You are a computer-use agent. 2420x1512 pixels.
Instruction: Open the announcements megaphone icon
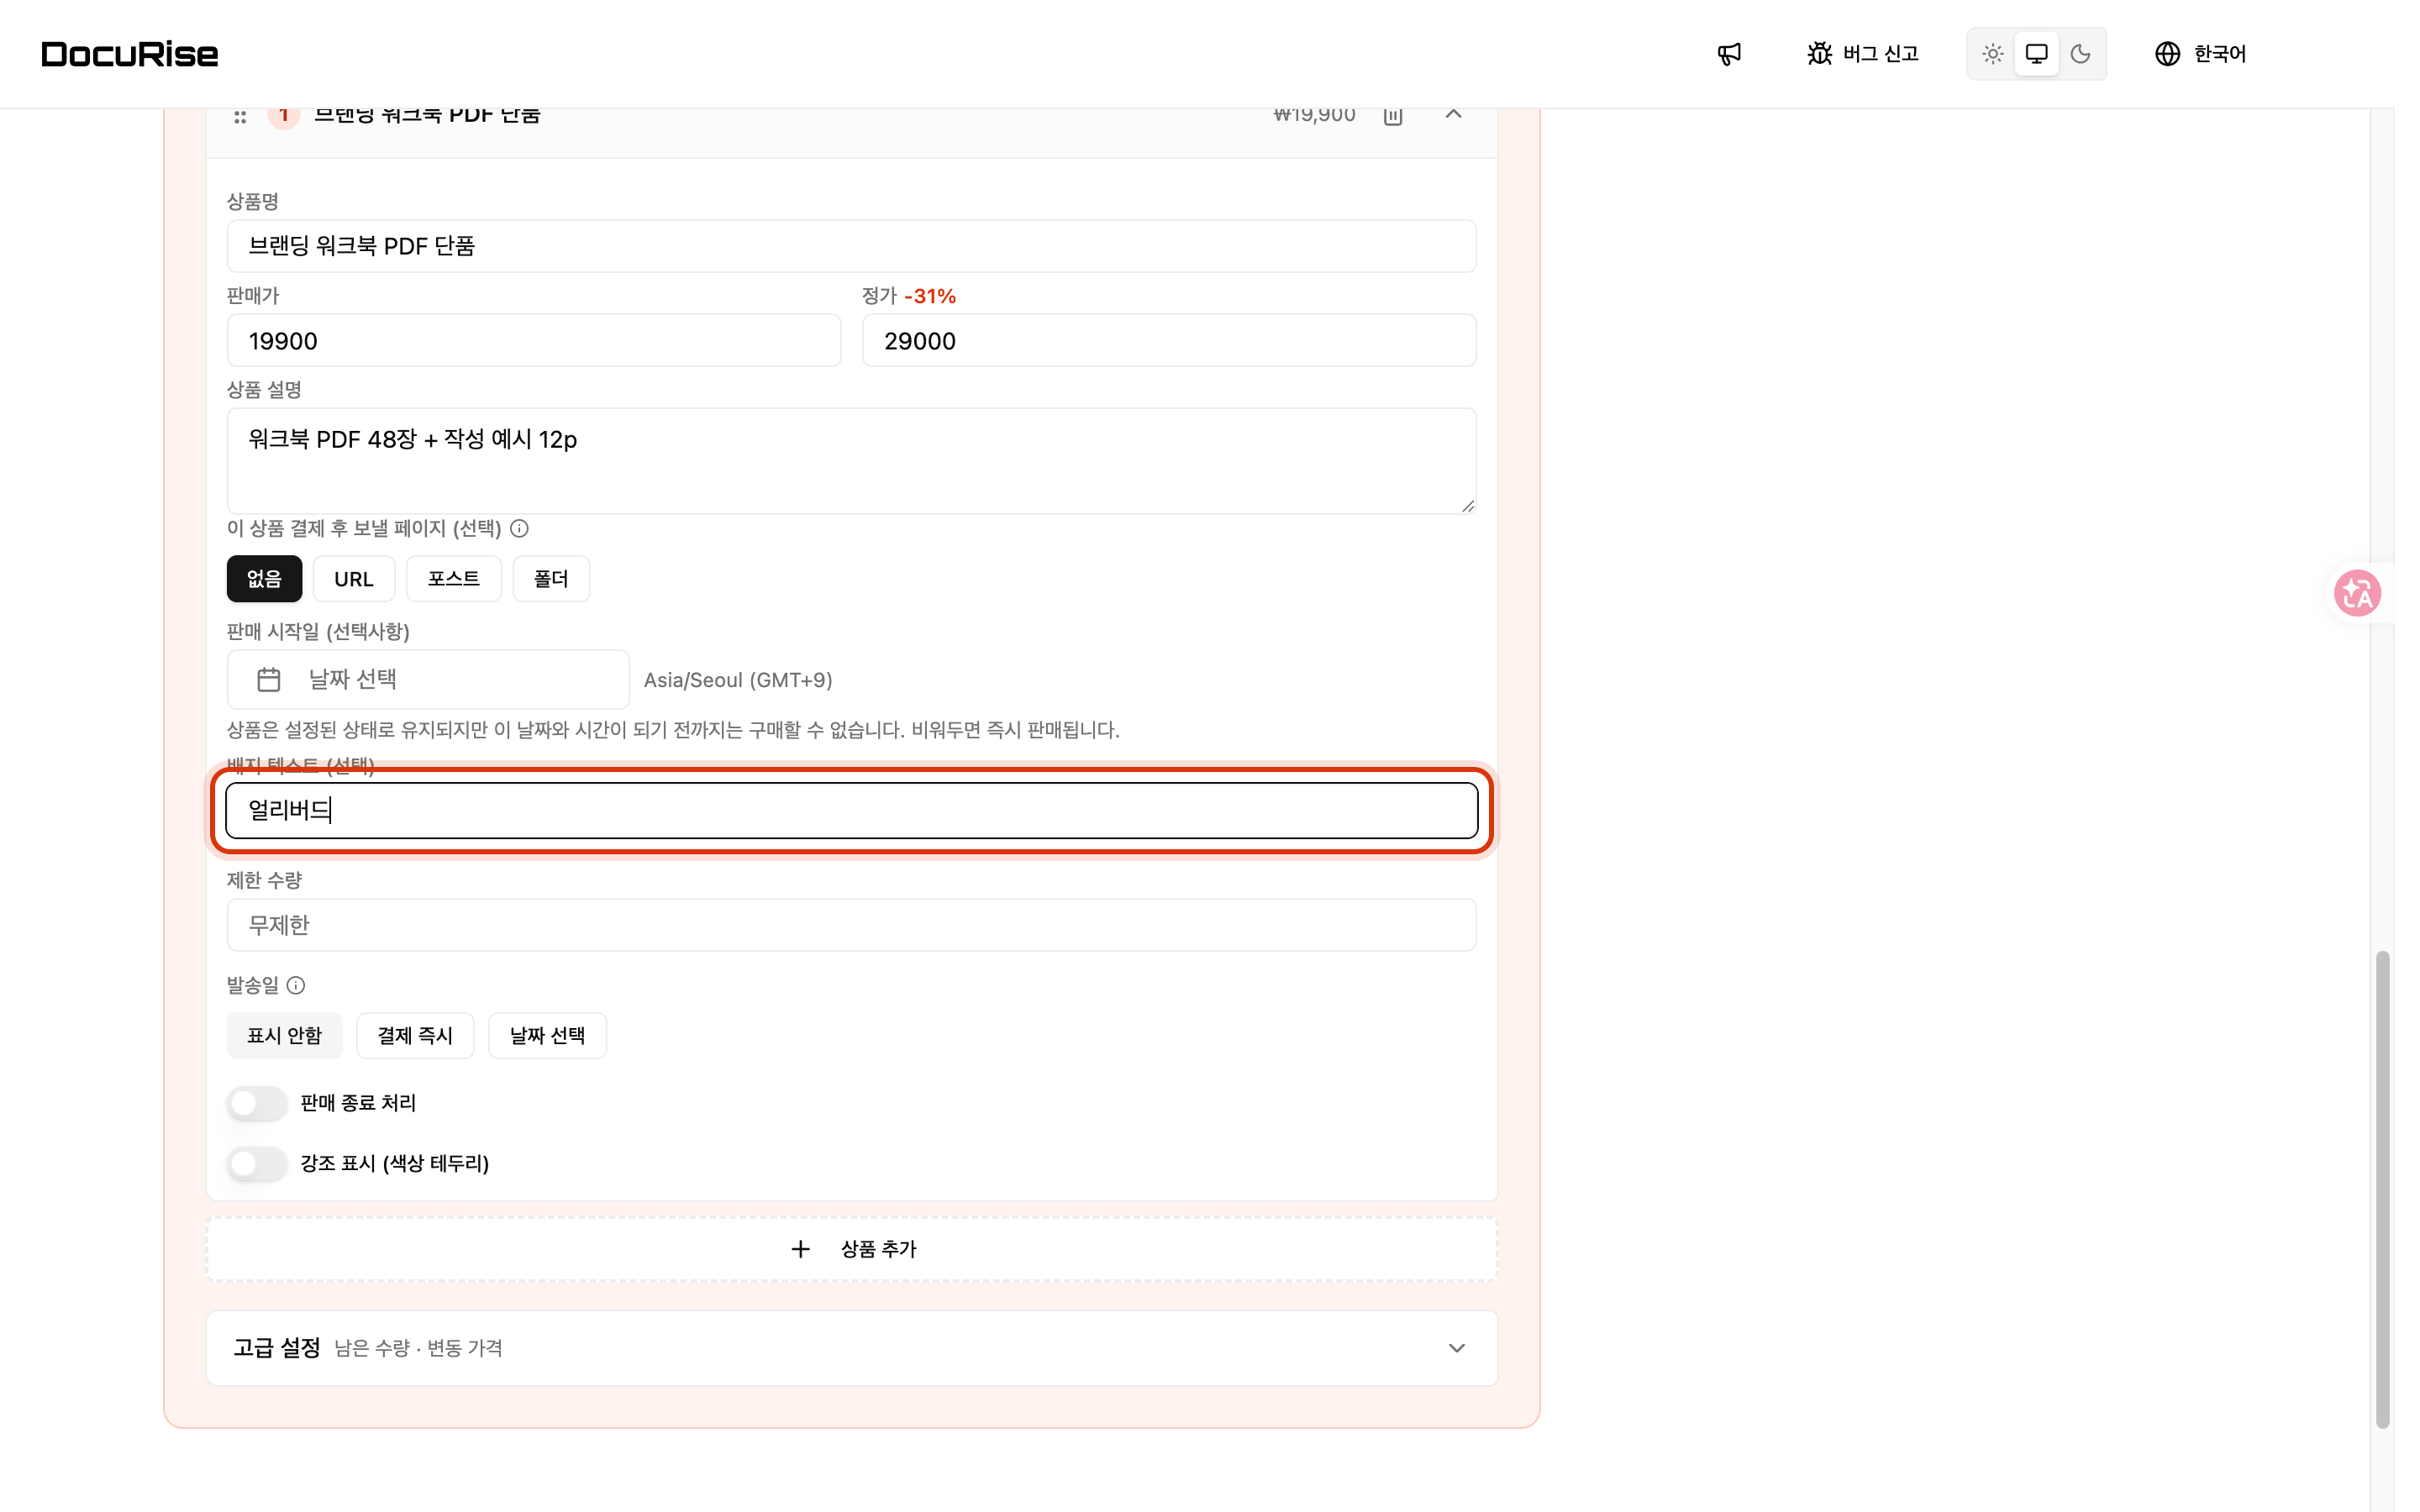1729,54
